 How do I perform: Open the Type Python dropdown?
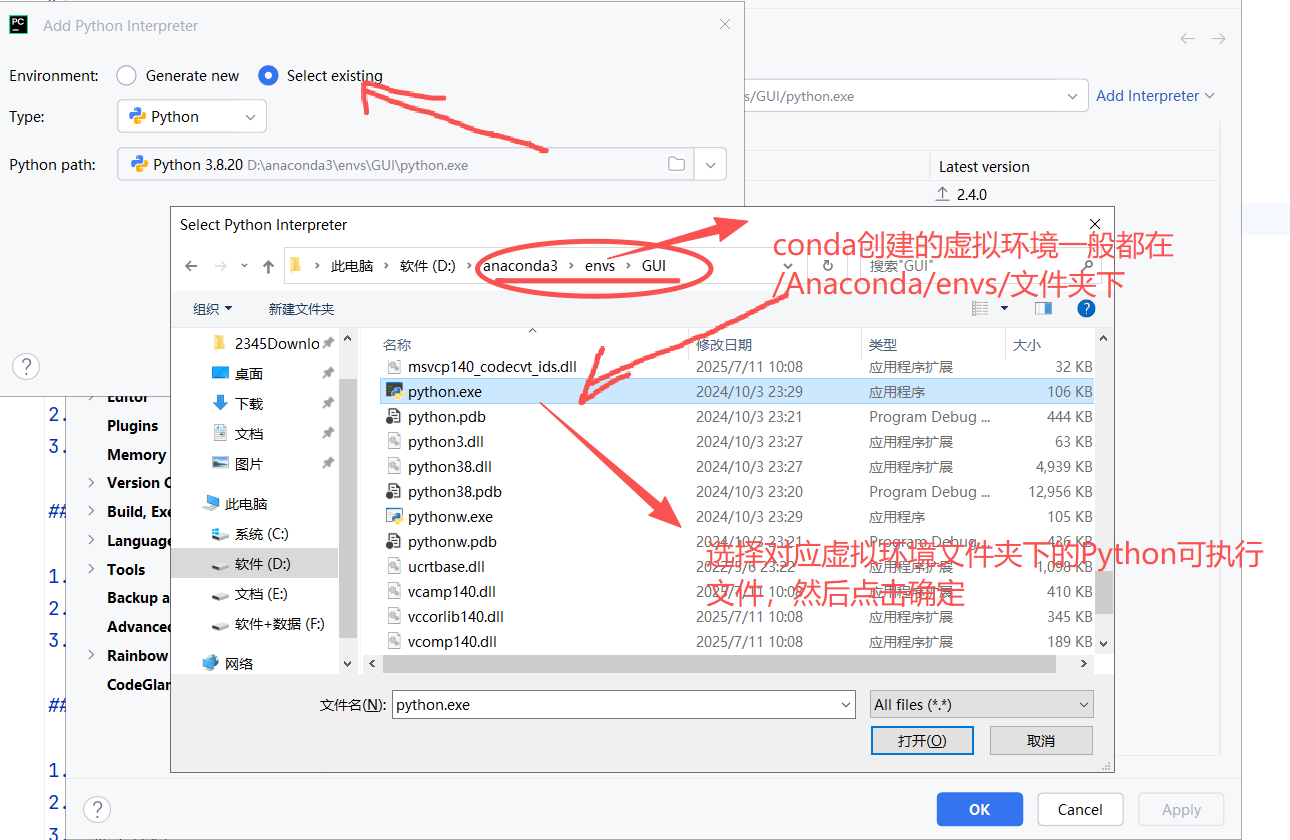[192, 116]
